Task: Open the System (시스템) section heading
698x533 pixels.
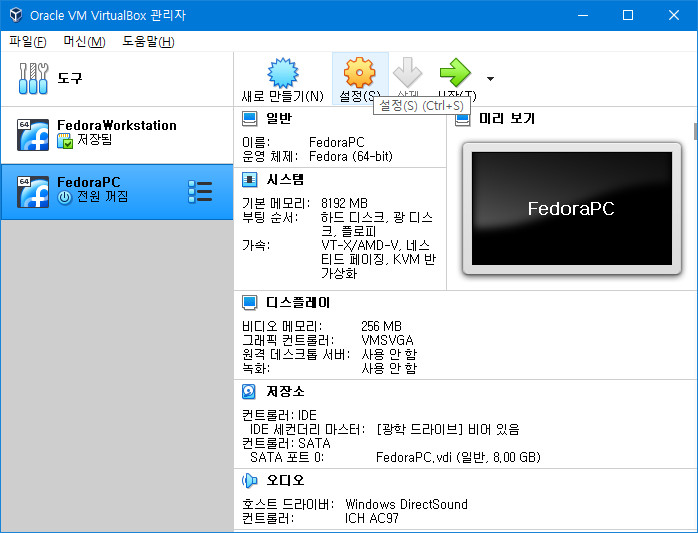Action: tap(285, 179)
